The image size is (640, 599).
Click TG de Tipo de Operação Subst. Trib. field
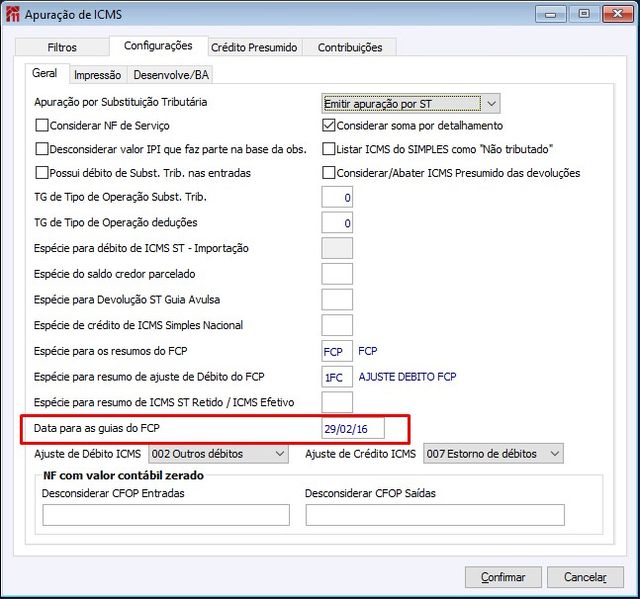pyautogui.click(x=337, y=197)
